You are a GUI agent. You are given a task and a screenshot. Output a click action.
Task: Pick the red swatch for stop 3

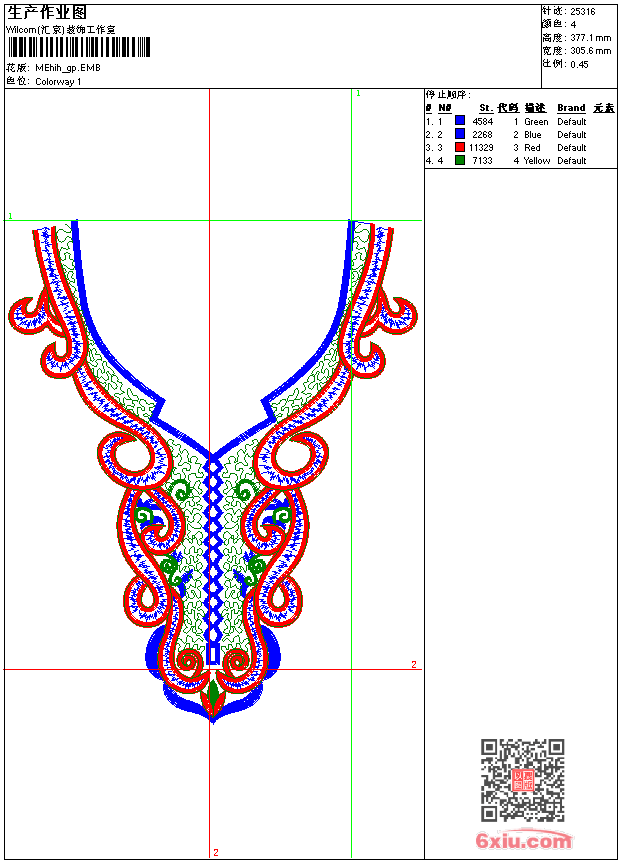(x=459, y=147)
